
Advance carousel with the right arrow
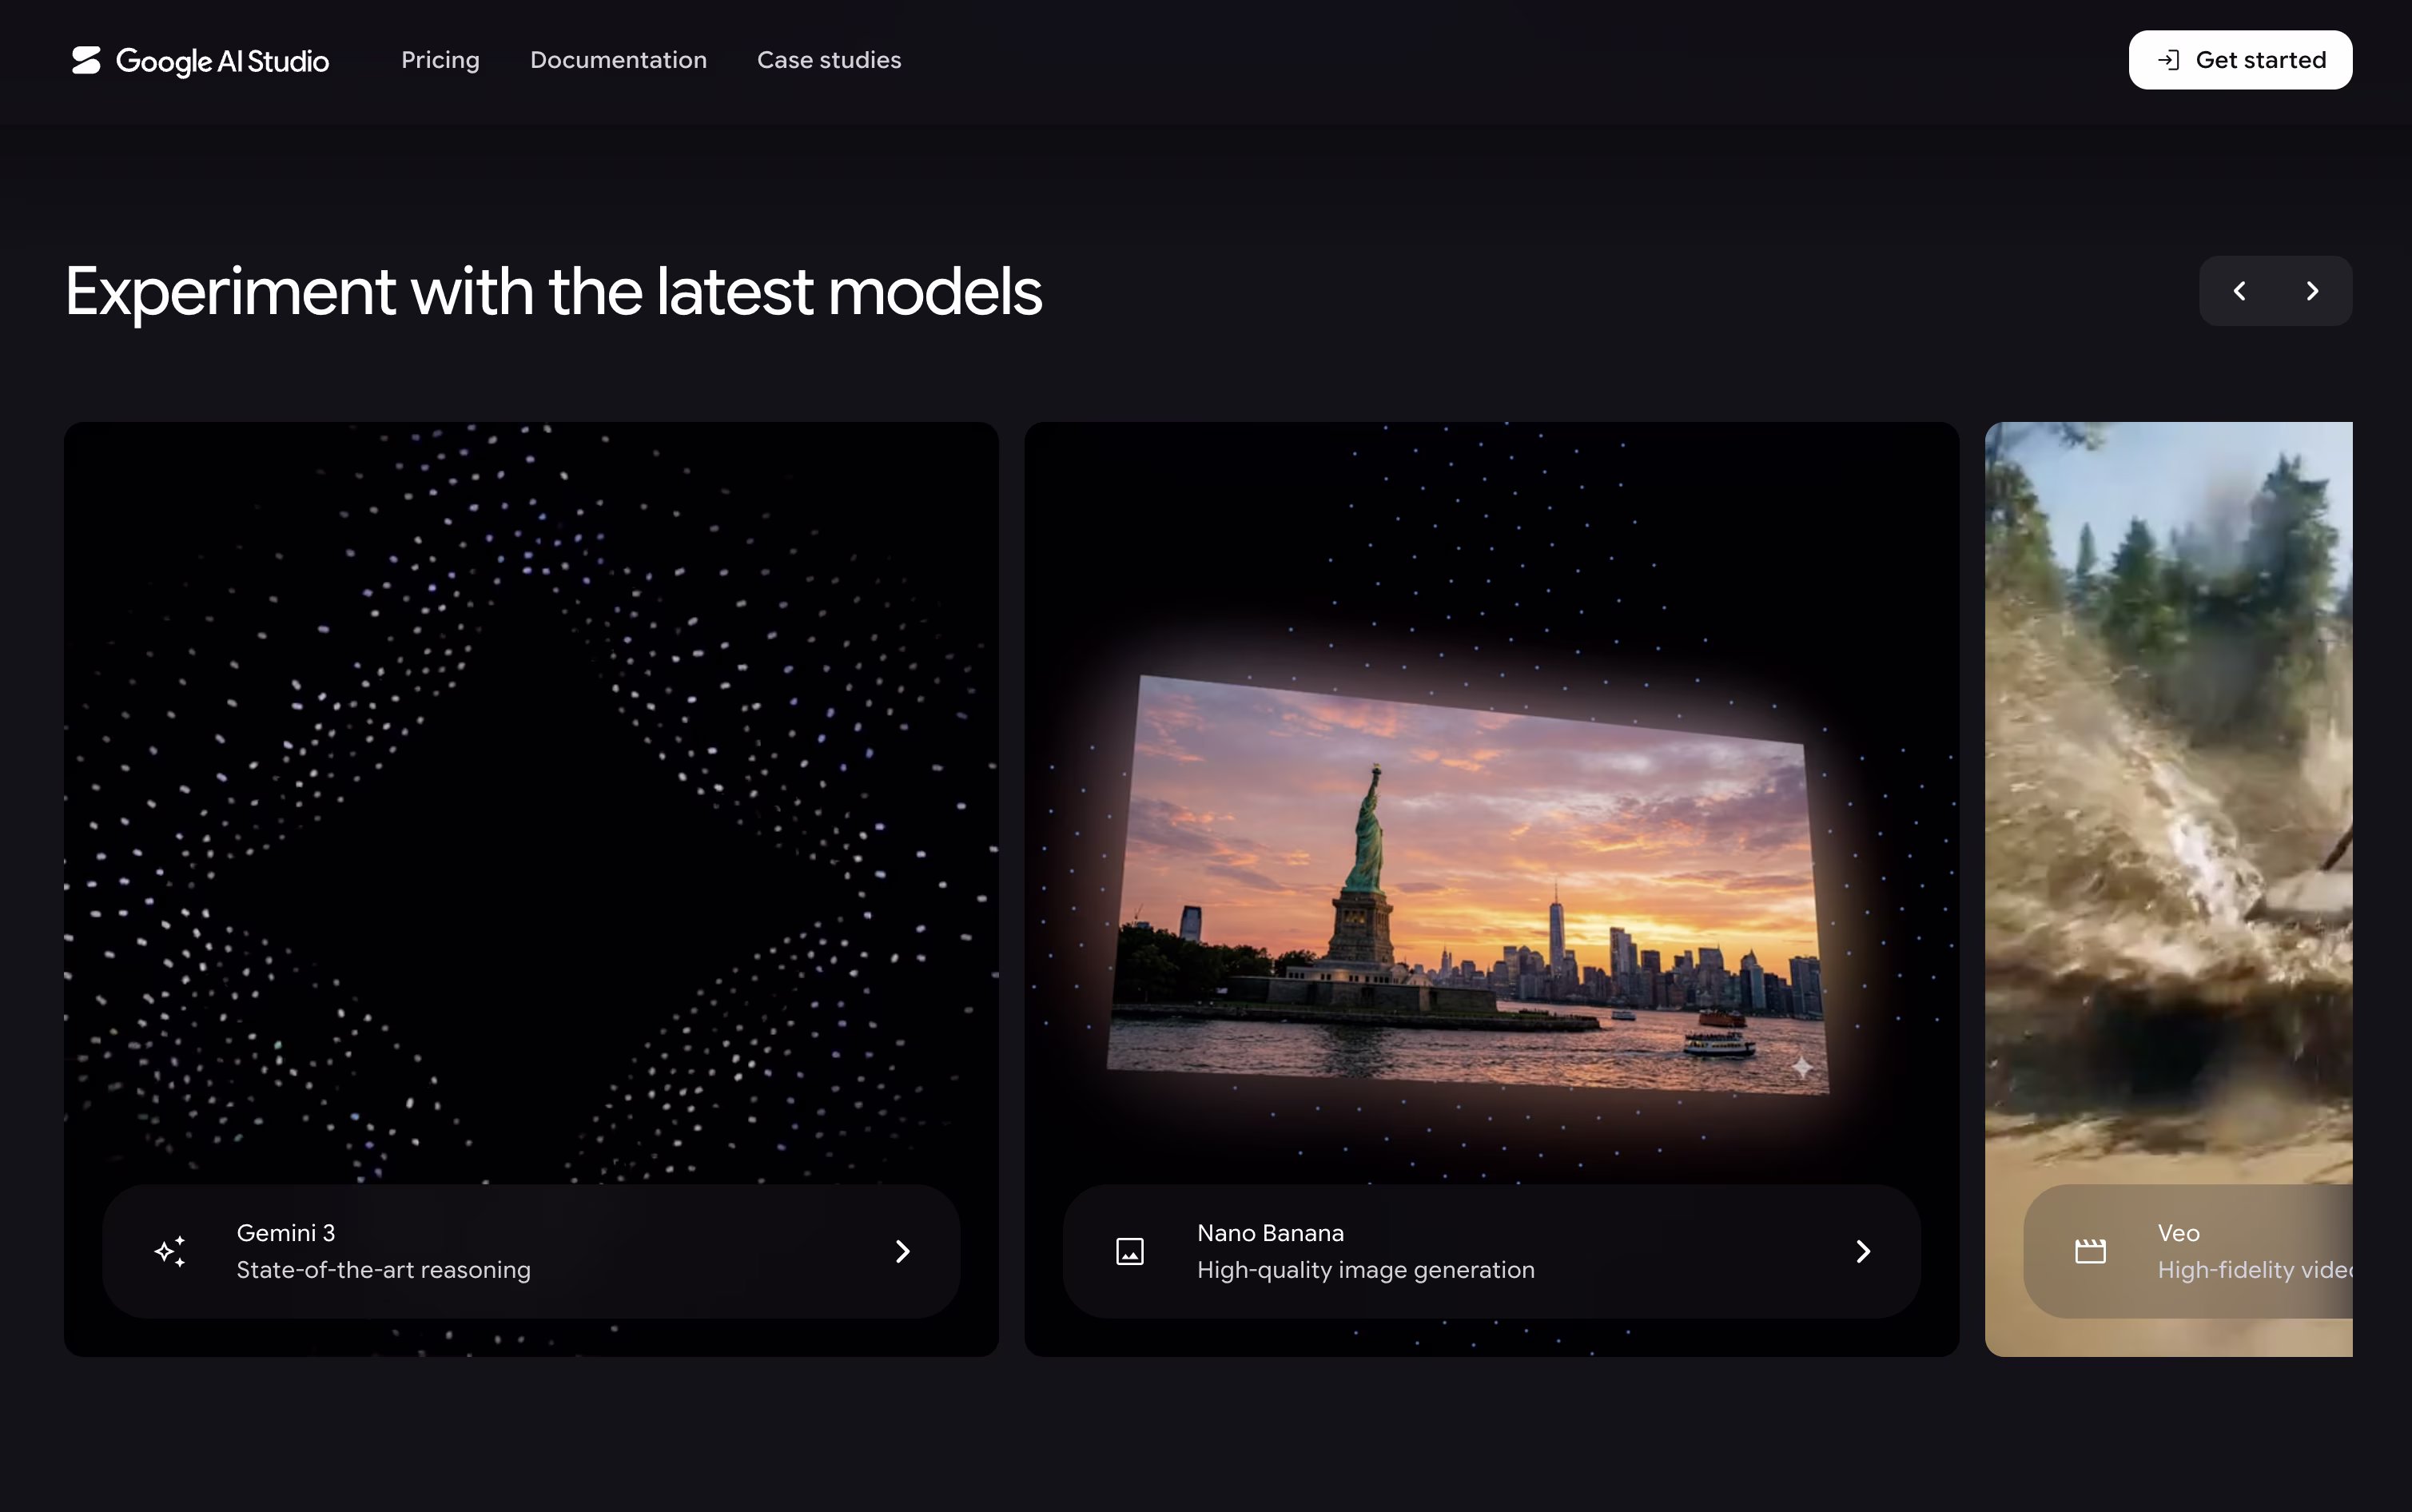pyautogui.click(x=2312, y=291)
